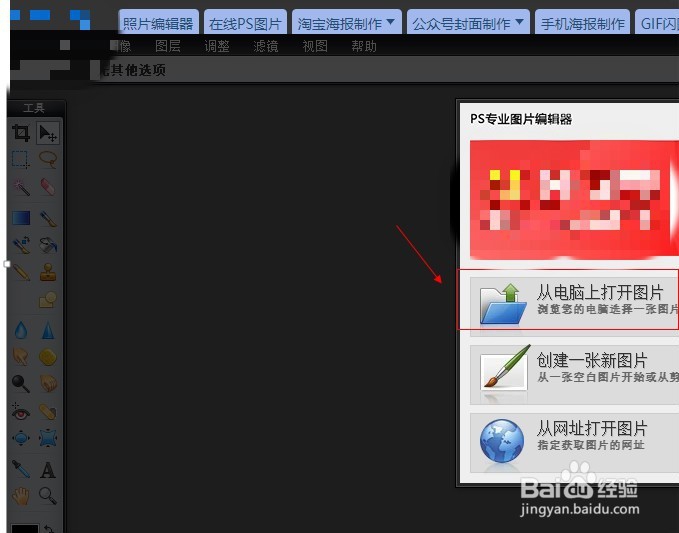Select the Lasso tool
Screen dimensions: 679x533
[x=48, y=159]
